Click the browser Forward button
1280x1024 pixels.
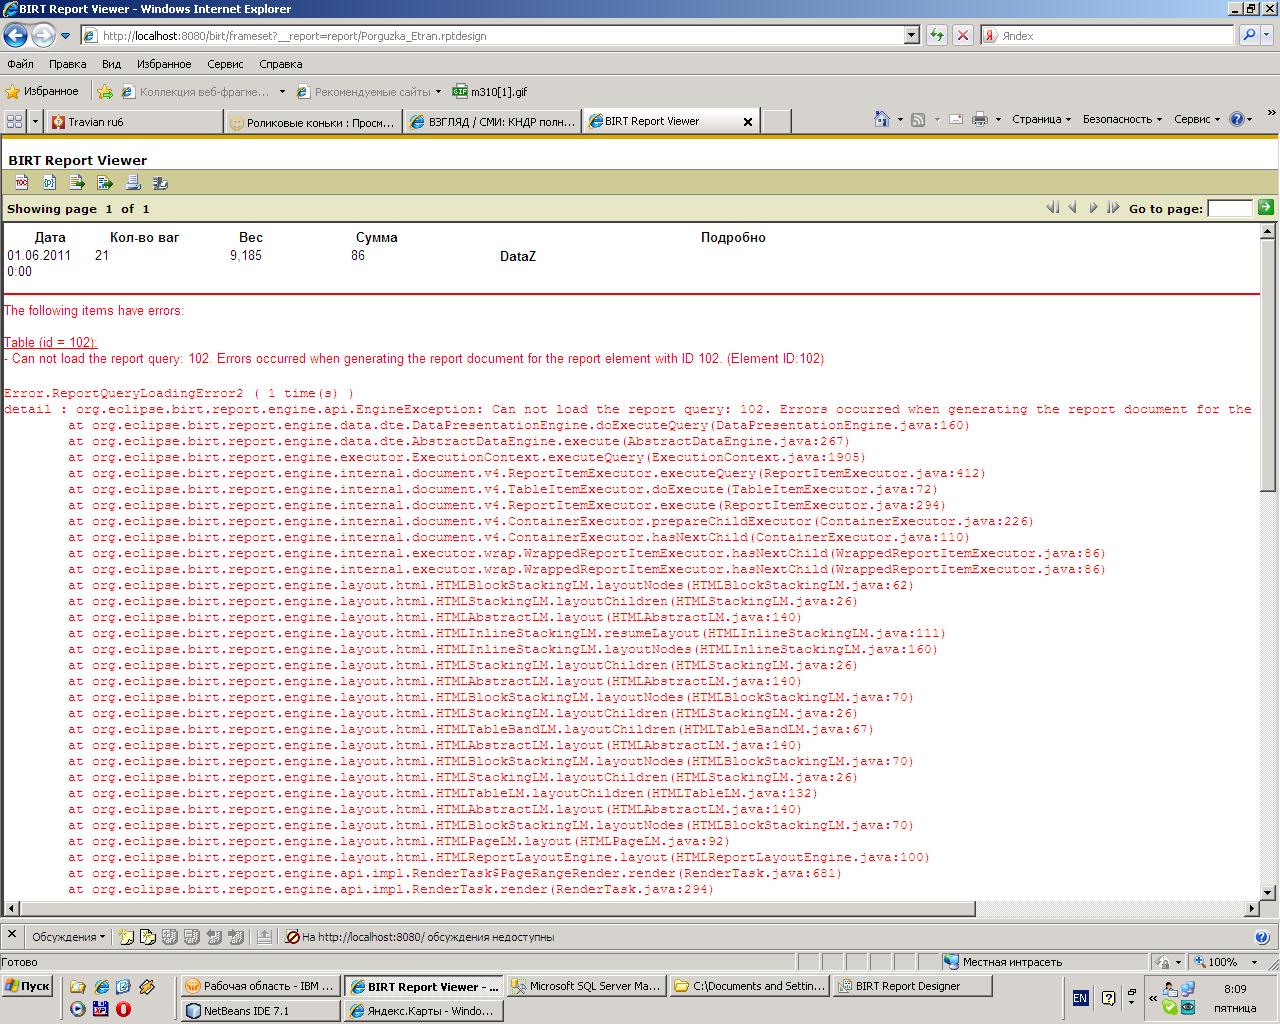(x=43, y=36)
